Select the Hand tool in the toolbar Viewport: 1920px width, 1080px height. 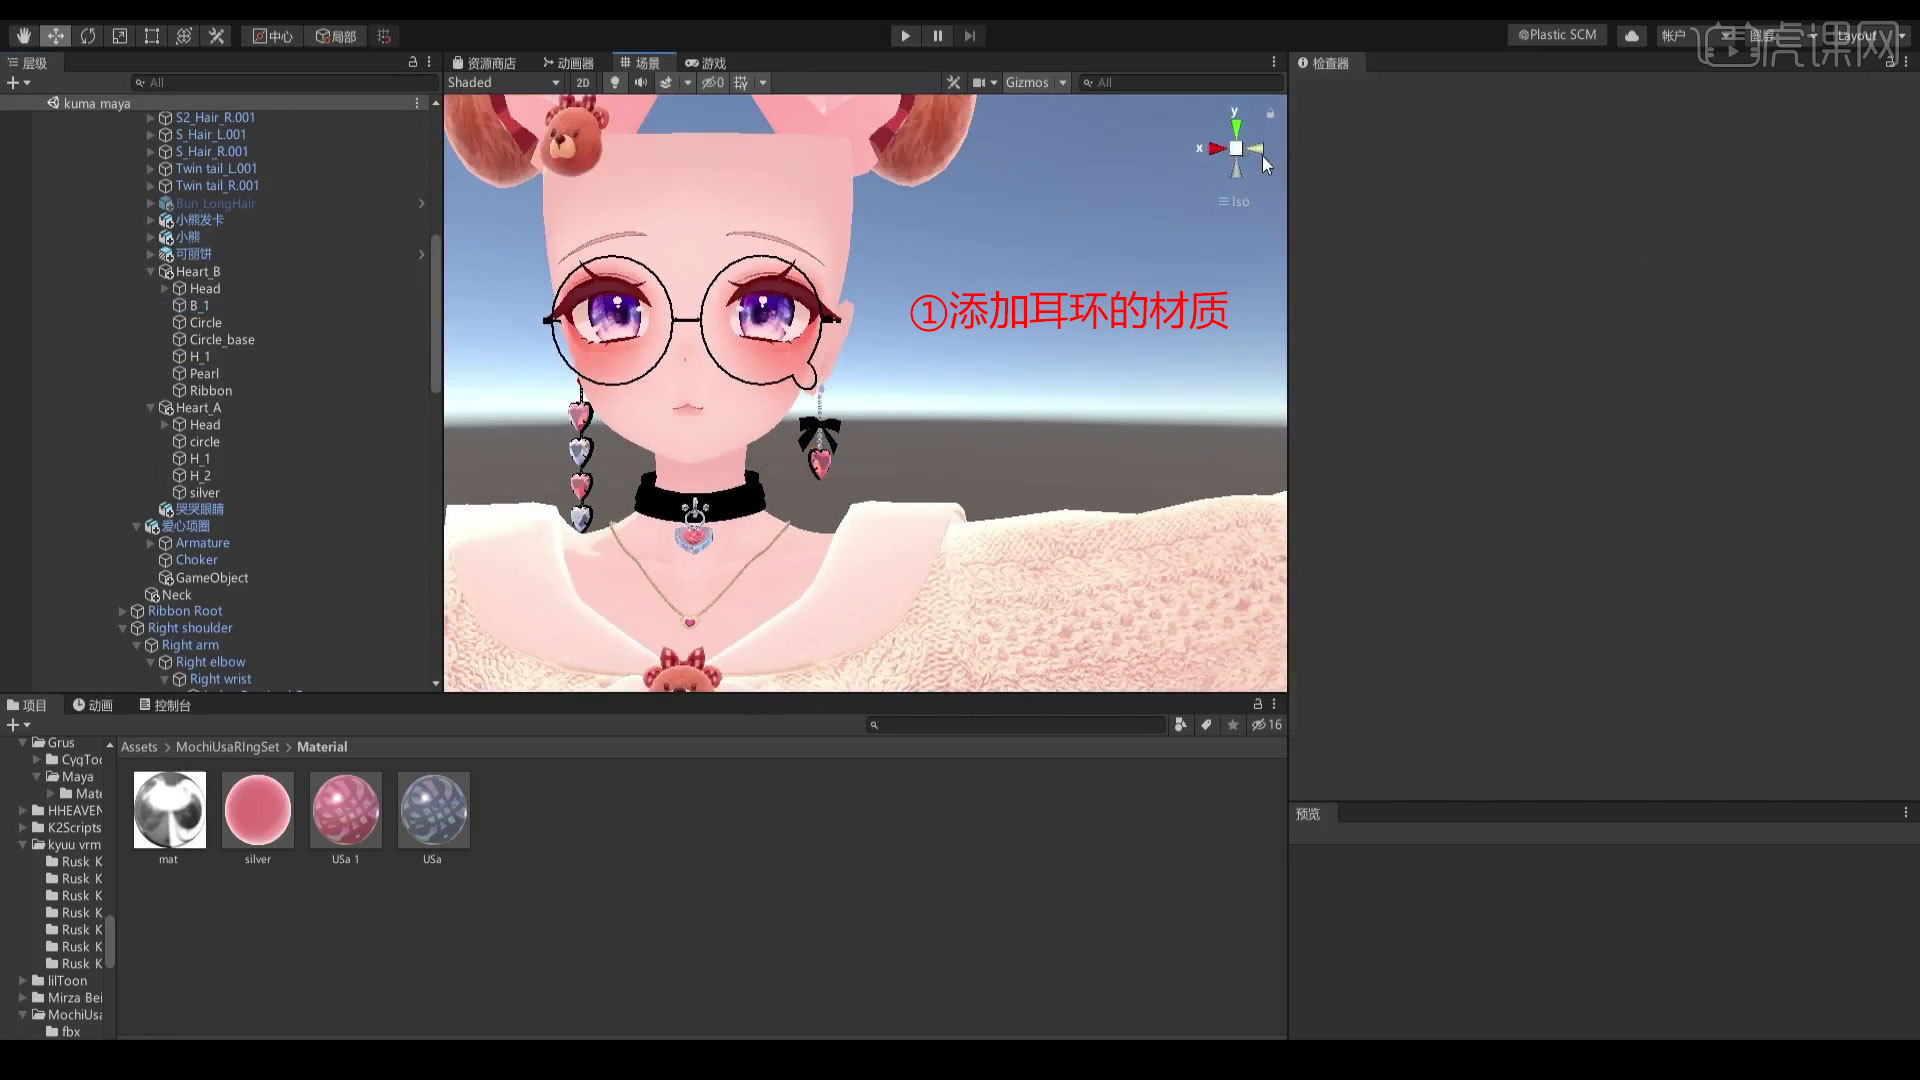tap(23, 35)
